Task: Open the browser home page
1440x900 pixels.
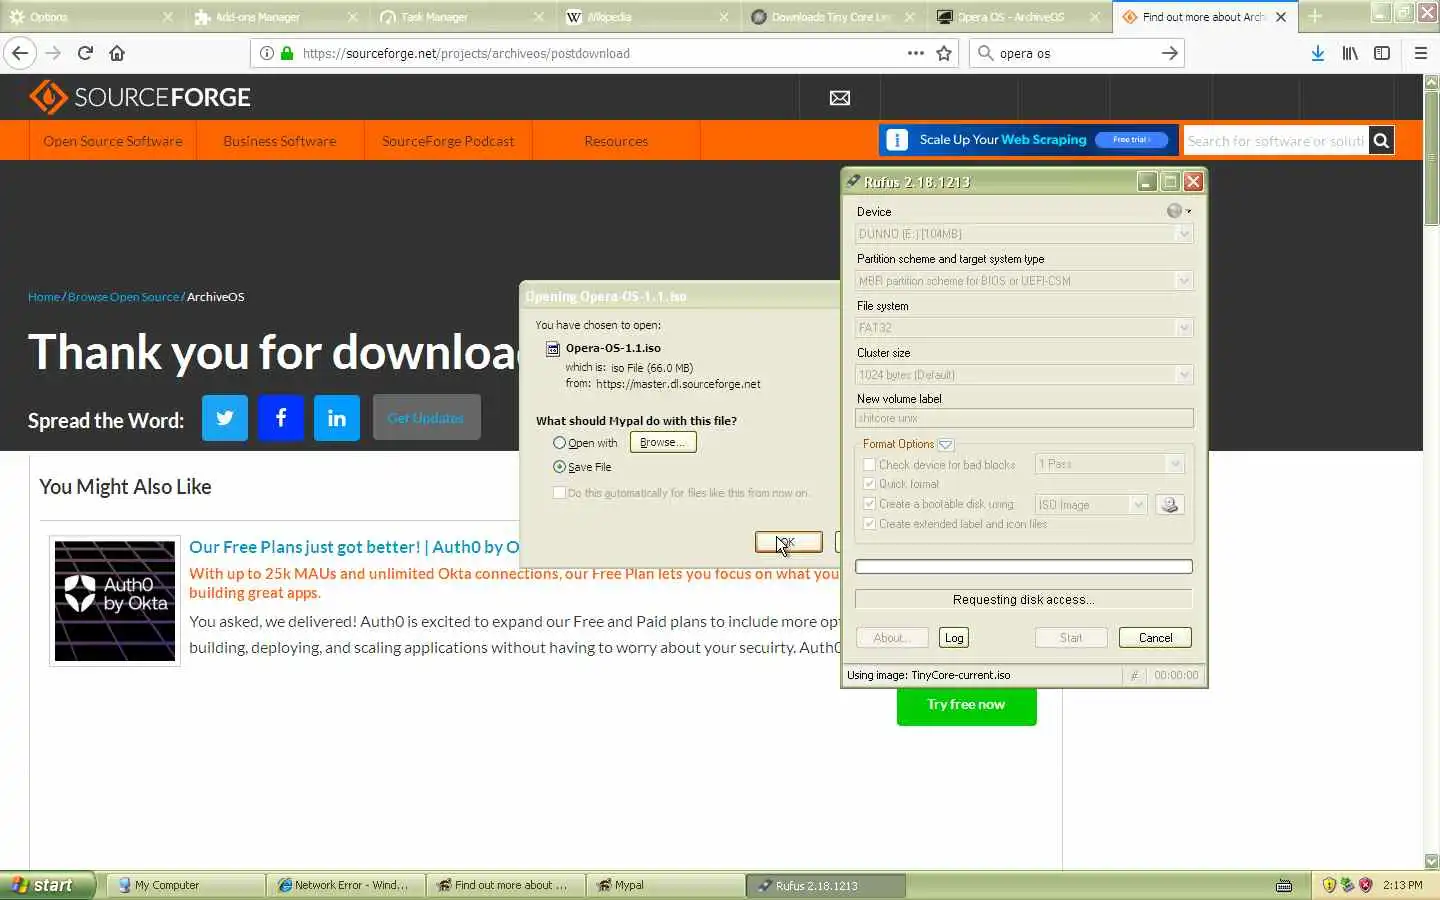Action: point(117,53)
